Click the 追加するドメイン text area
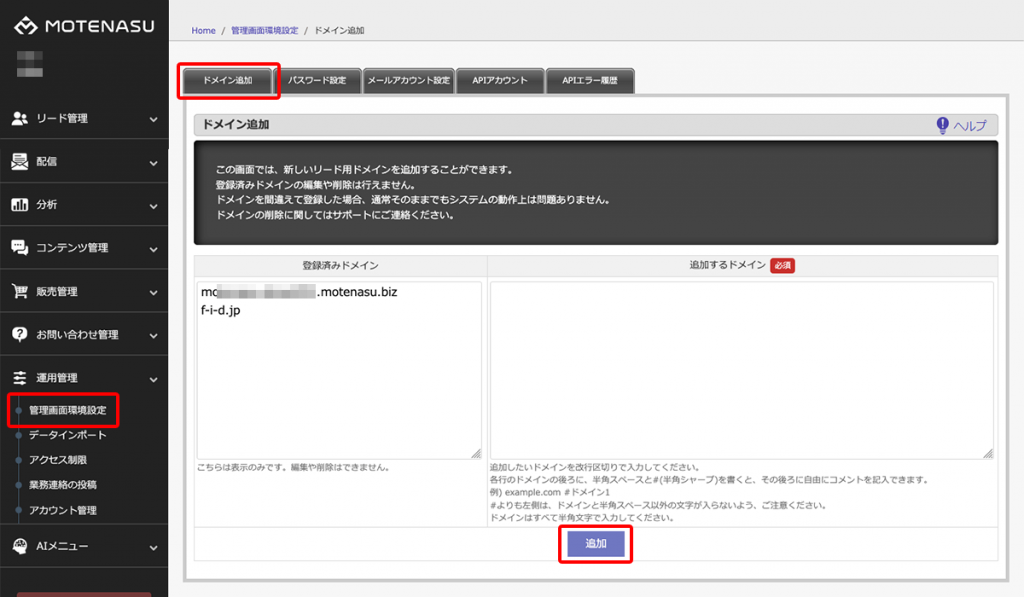This screenshot has width=1024, height=597. coord(741,370)
